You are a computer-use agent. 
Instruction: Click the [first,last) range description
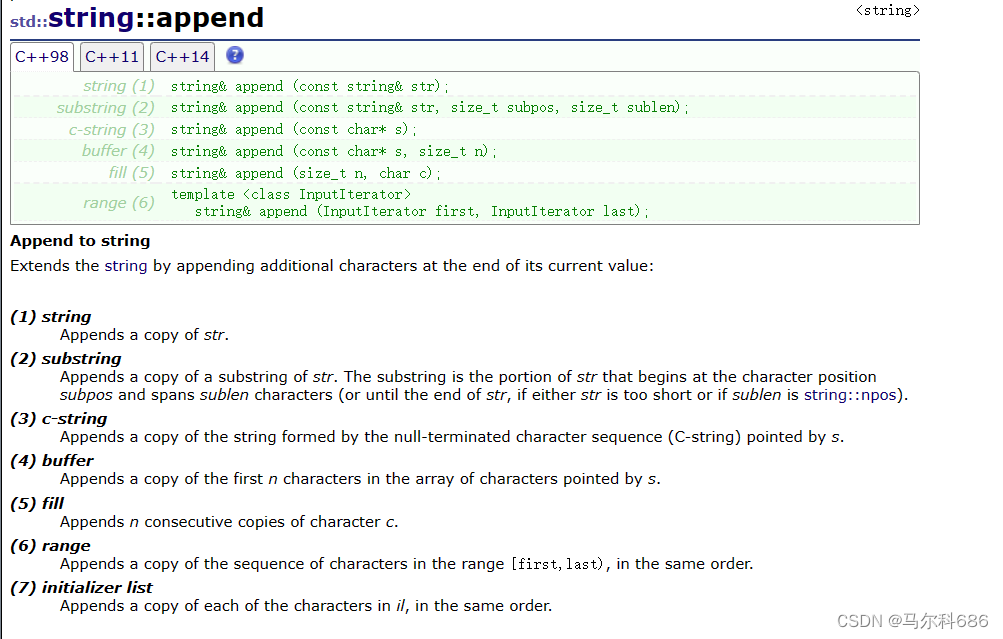click(407, 564)
